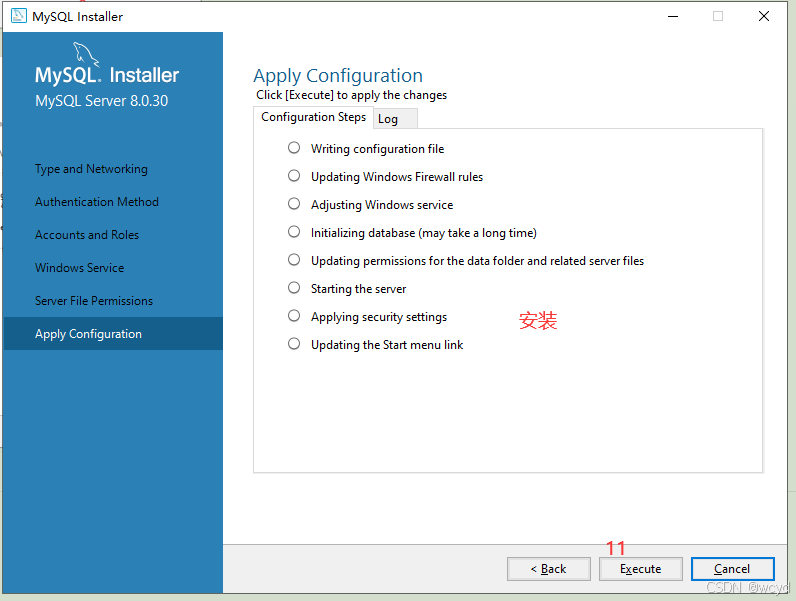Select the Writing configuration file step indicator
The width and height of the screenshot is (796, 601).
click(294, 148)
